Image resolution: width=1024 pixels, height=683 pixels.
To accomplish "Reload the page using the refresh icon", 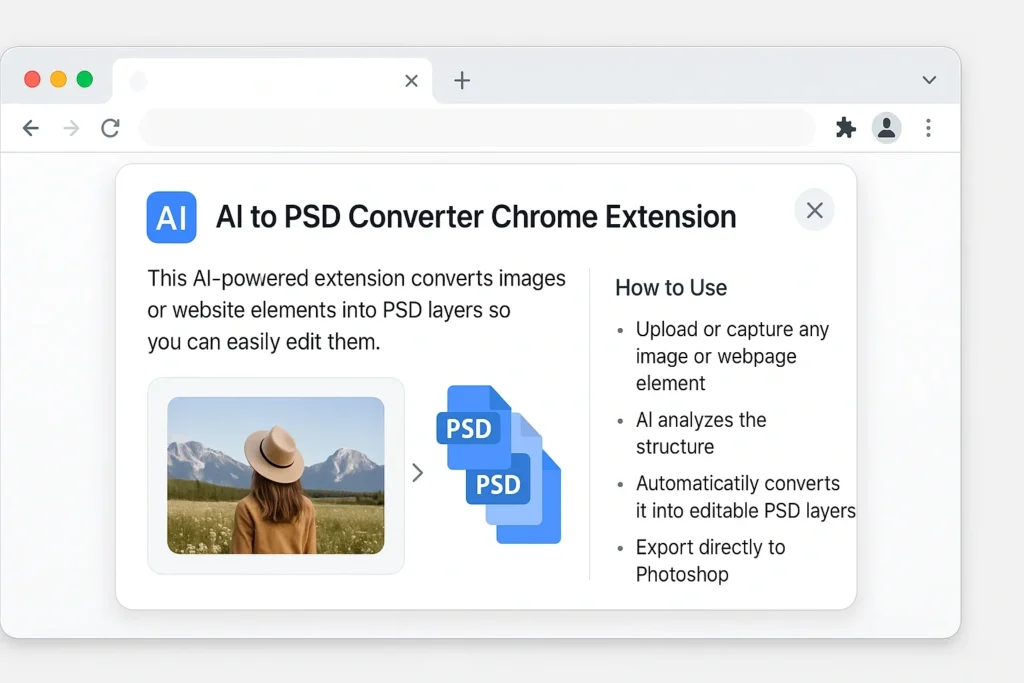I will [x=111, y=128].
